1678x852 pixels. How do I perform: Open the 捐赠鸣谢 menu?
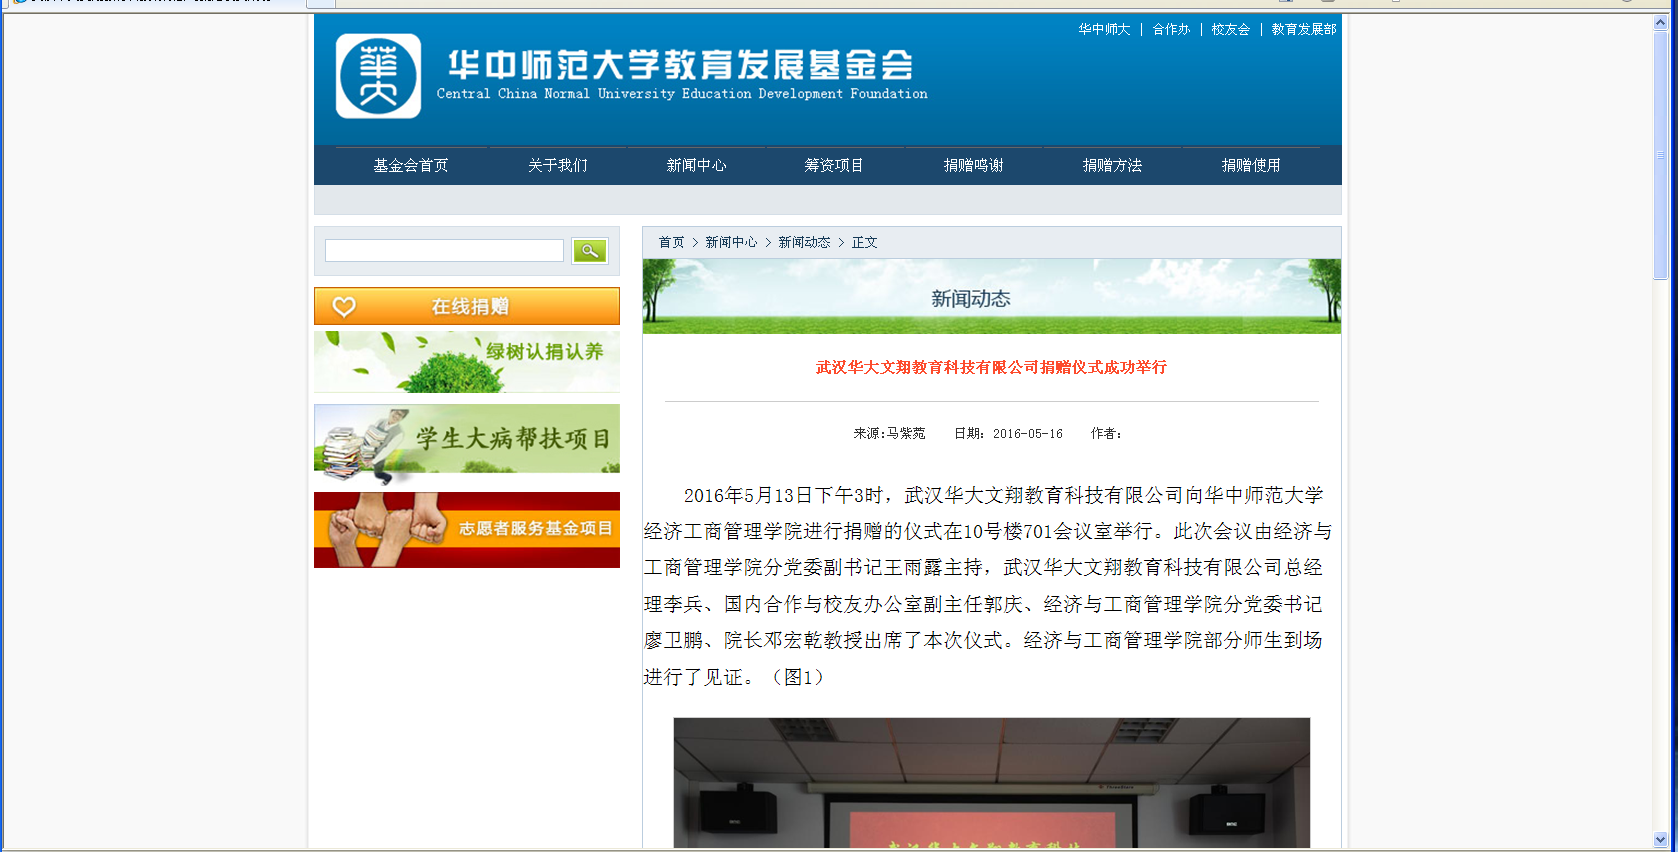click(974, 166)
